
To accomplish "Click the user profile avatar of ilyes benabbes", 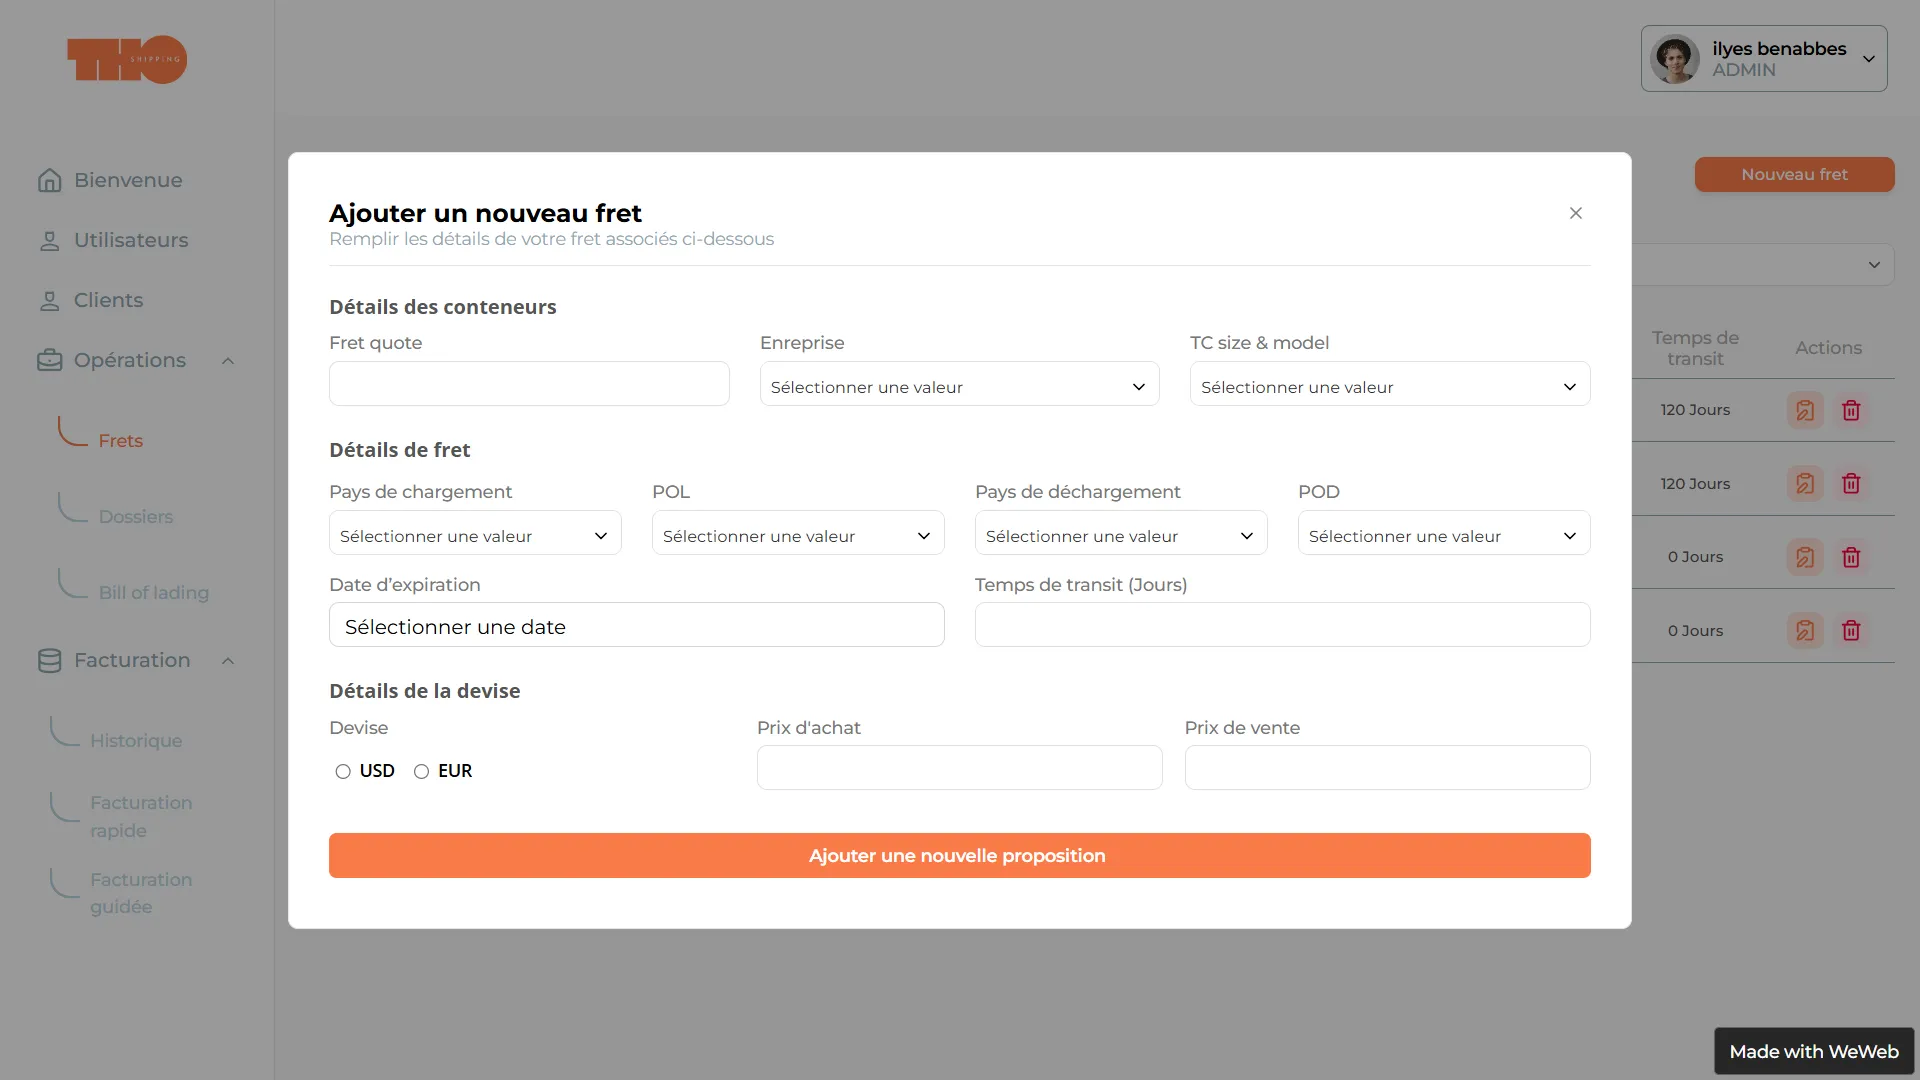I will click(1675, 58).
